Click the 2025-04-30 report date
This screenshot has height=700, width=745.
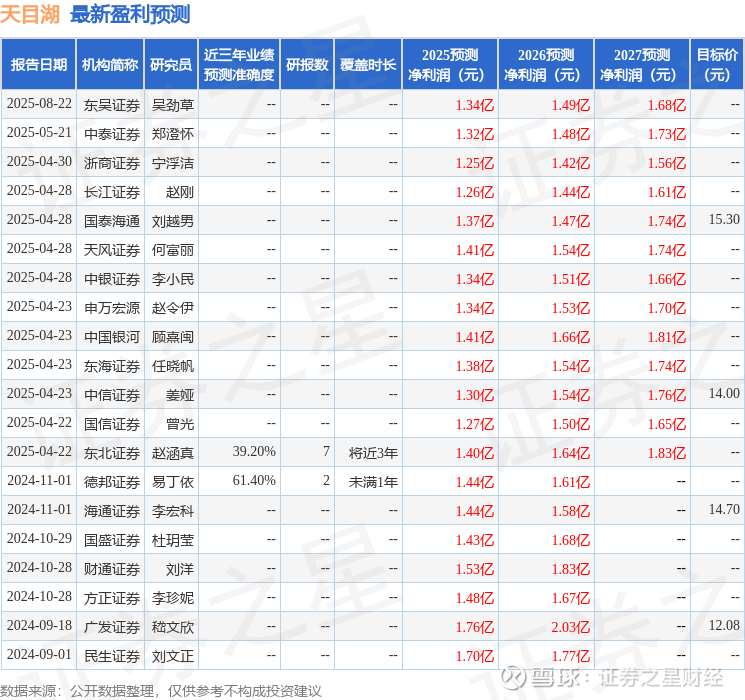[39, 162]
